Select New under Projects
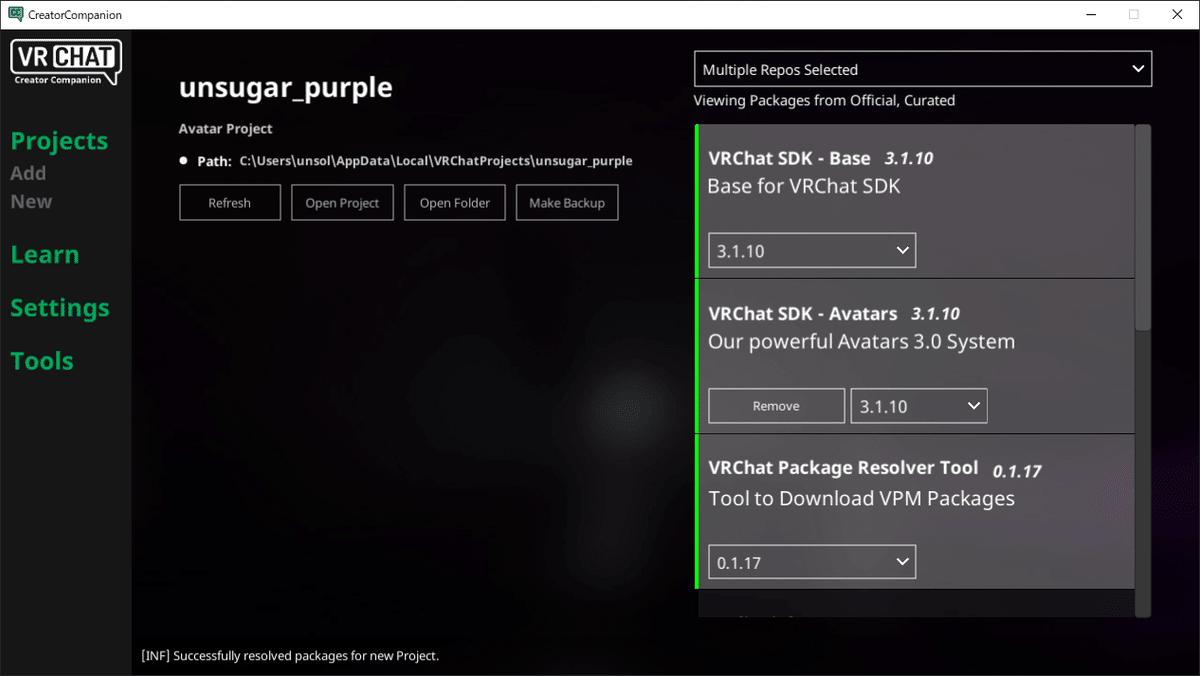 (x=30, y=201)
